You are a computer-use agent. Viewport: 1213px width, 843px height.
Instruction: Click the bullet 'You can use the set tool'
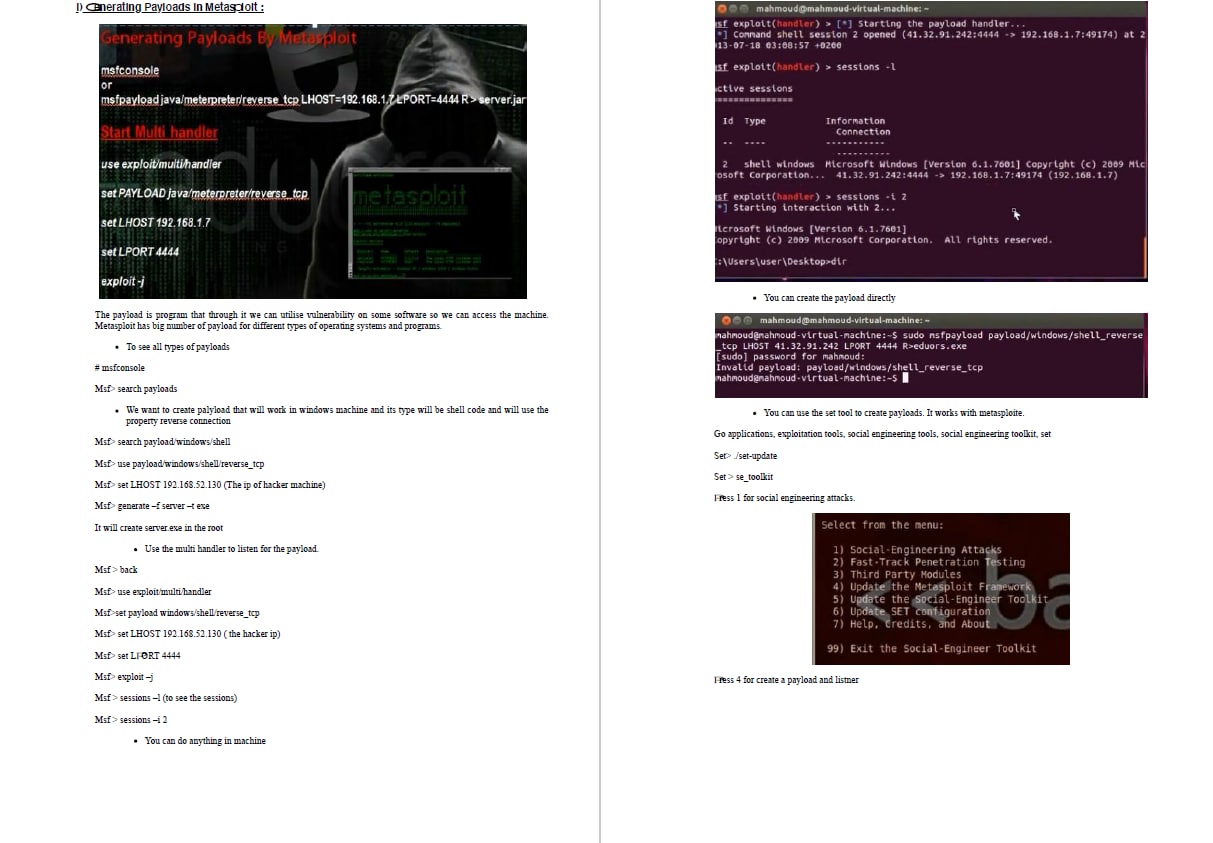pyautogui.click(x=894, y=413)
